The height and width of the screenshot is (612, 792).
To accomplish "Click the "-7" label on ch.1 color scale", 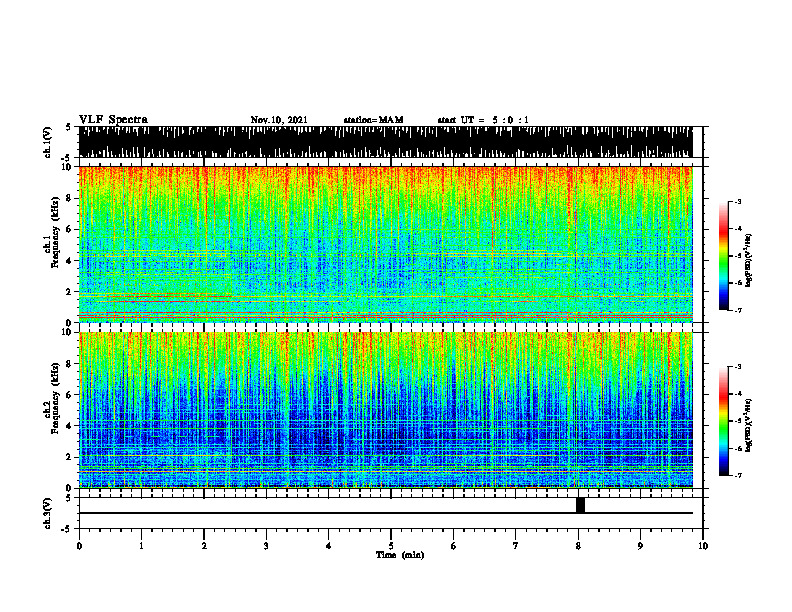I will (738, 310).
